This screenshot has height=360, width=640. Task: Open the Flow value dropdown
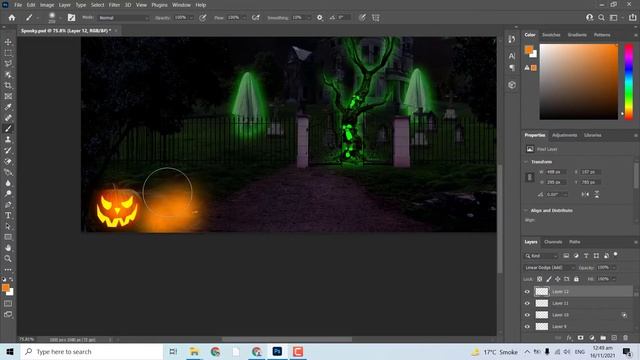pyautogui.click(x=244, y=18)
